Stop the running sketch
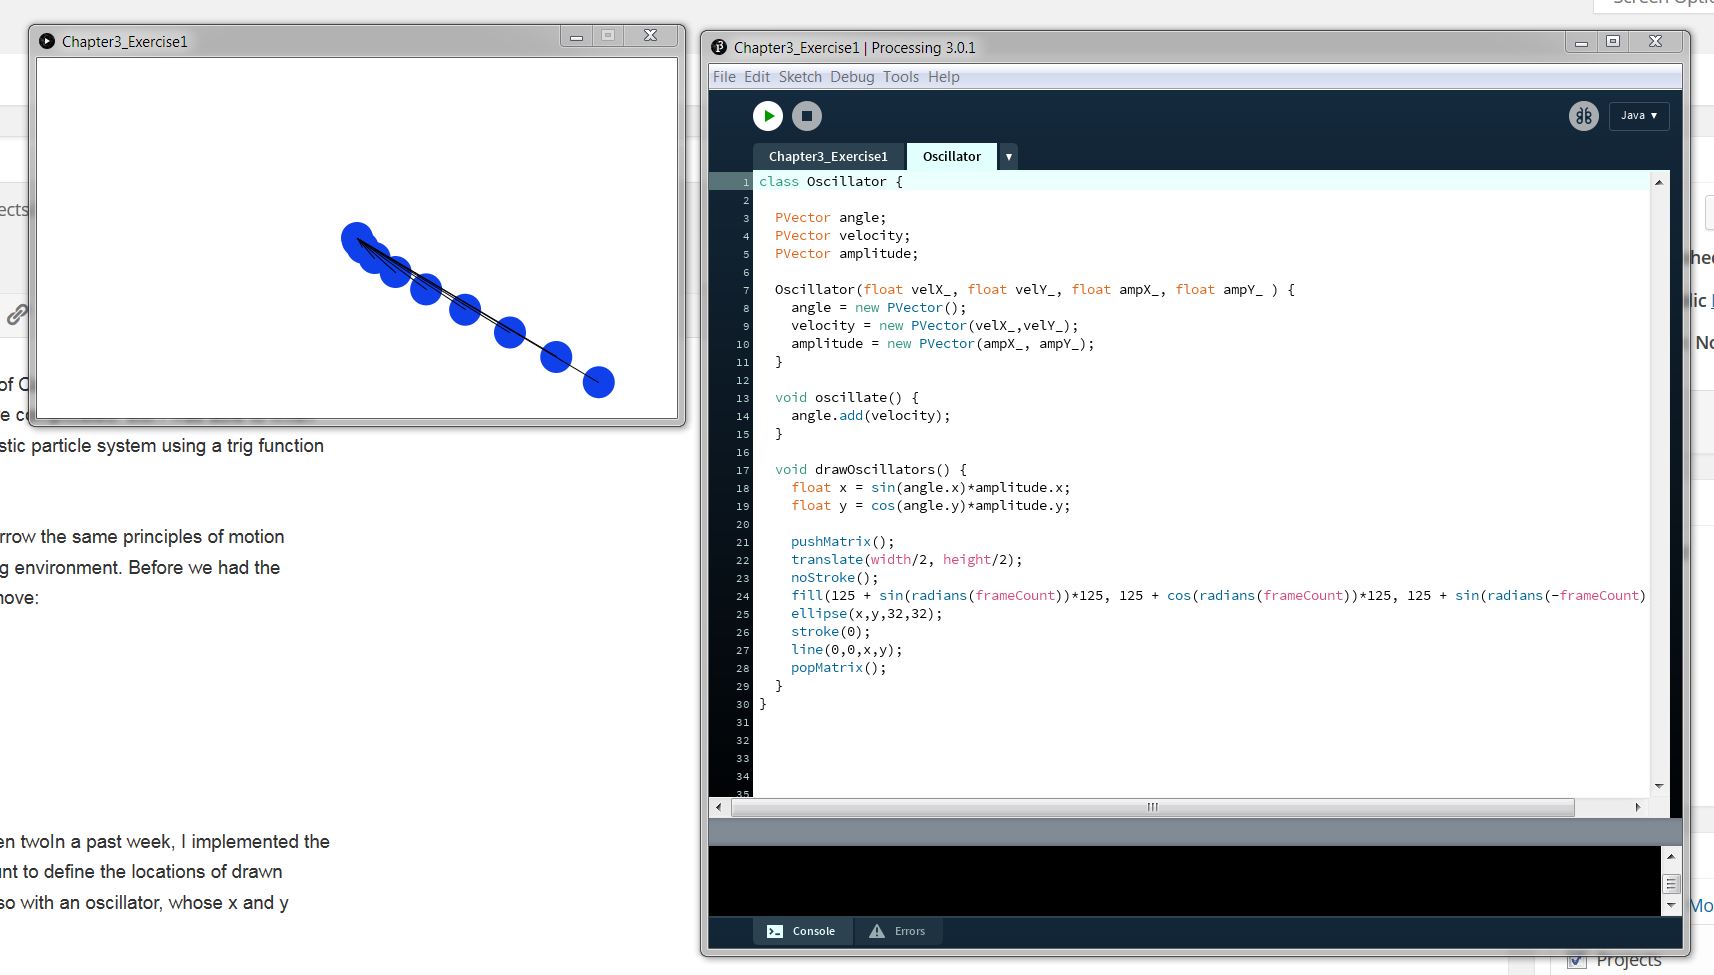The image size is (1714, 975). pyautogui.click(x=807, y=116)
